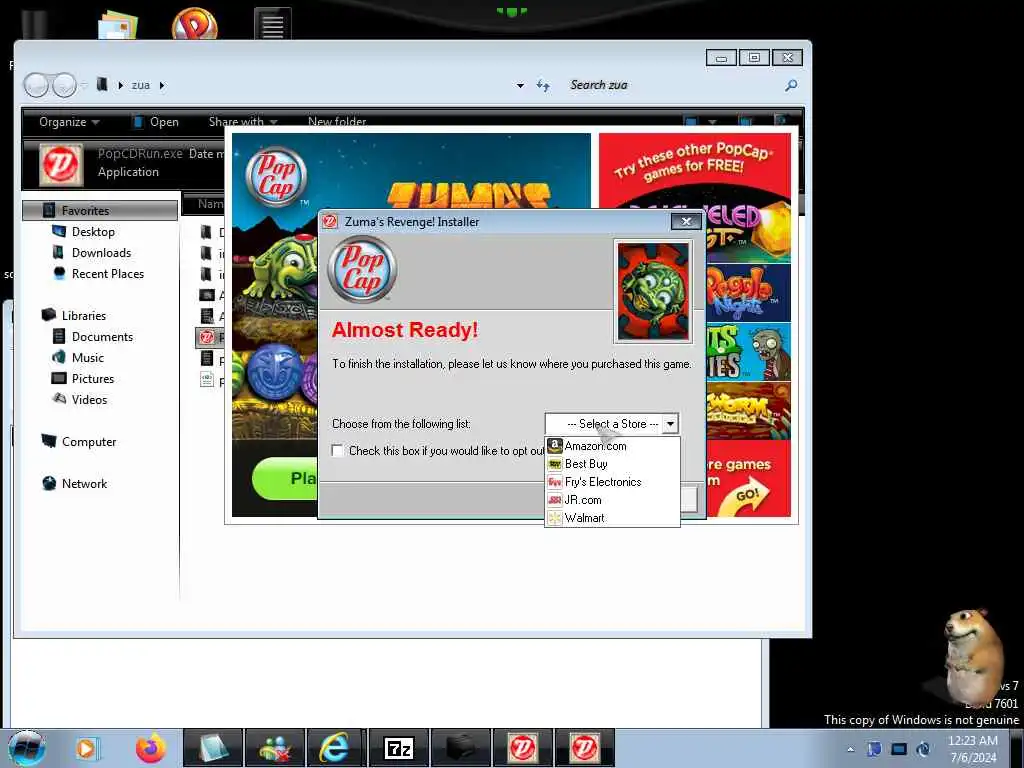
Task: Click the second PopCap taskbar button
Action: click(x=584, y=748)
